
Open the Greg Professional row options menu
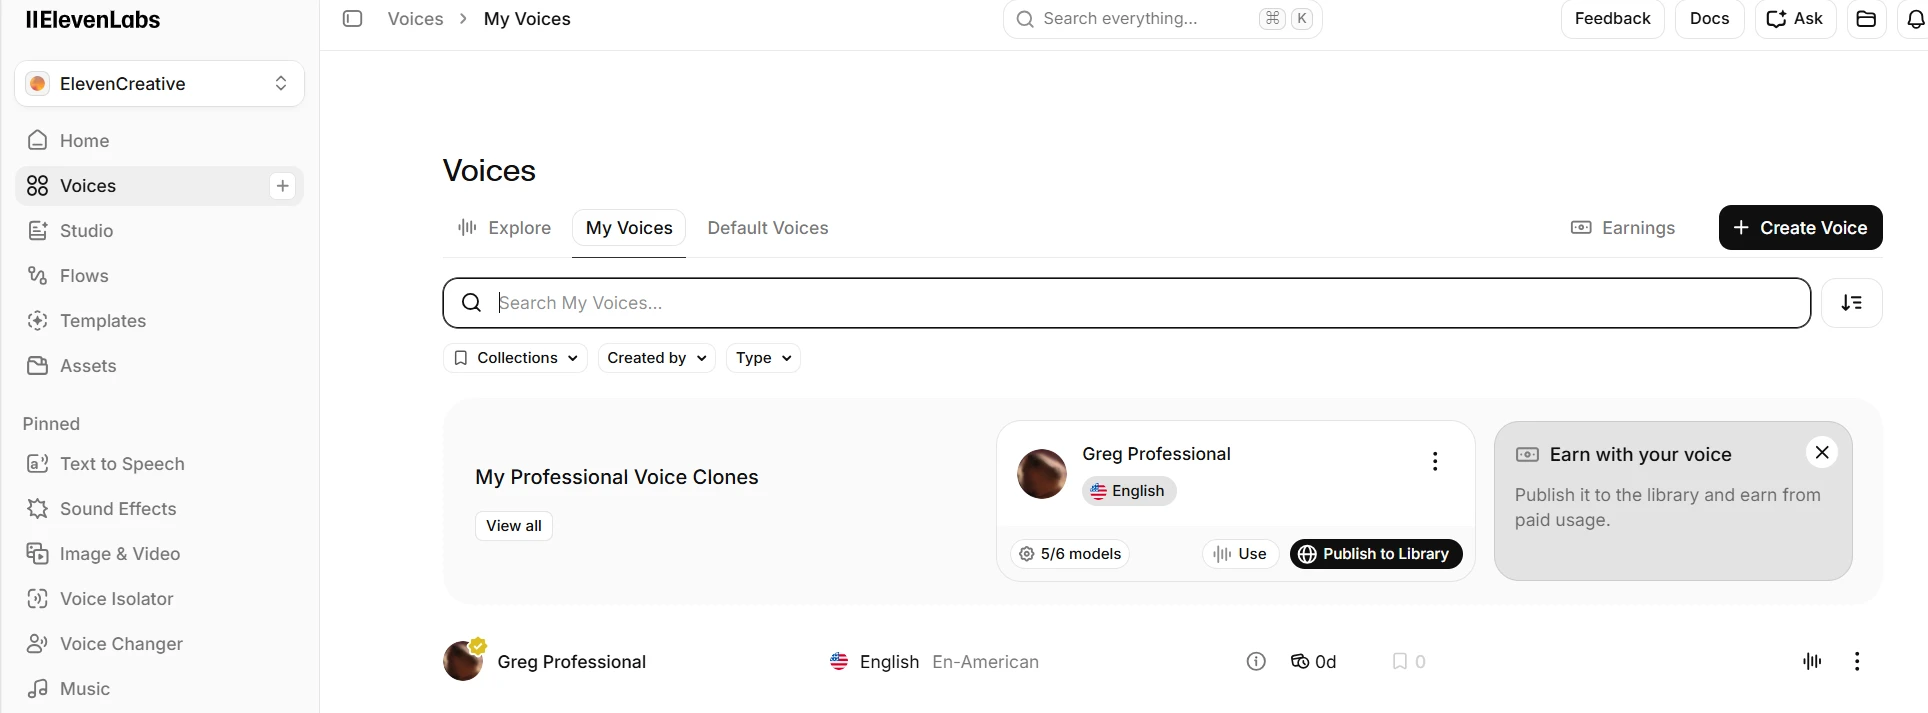pyautogui.click(x=1857, y=661)
